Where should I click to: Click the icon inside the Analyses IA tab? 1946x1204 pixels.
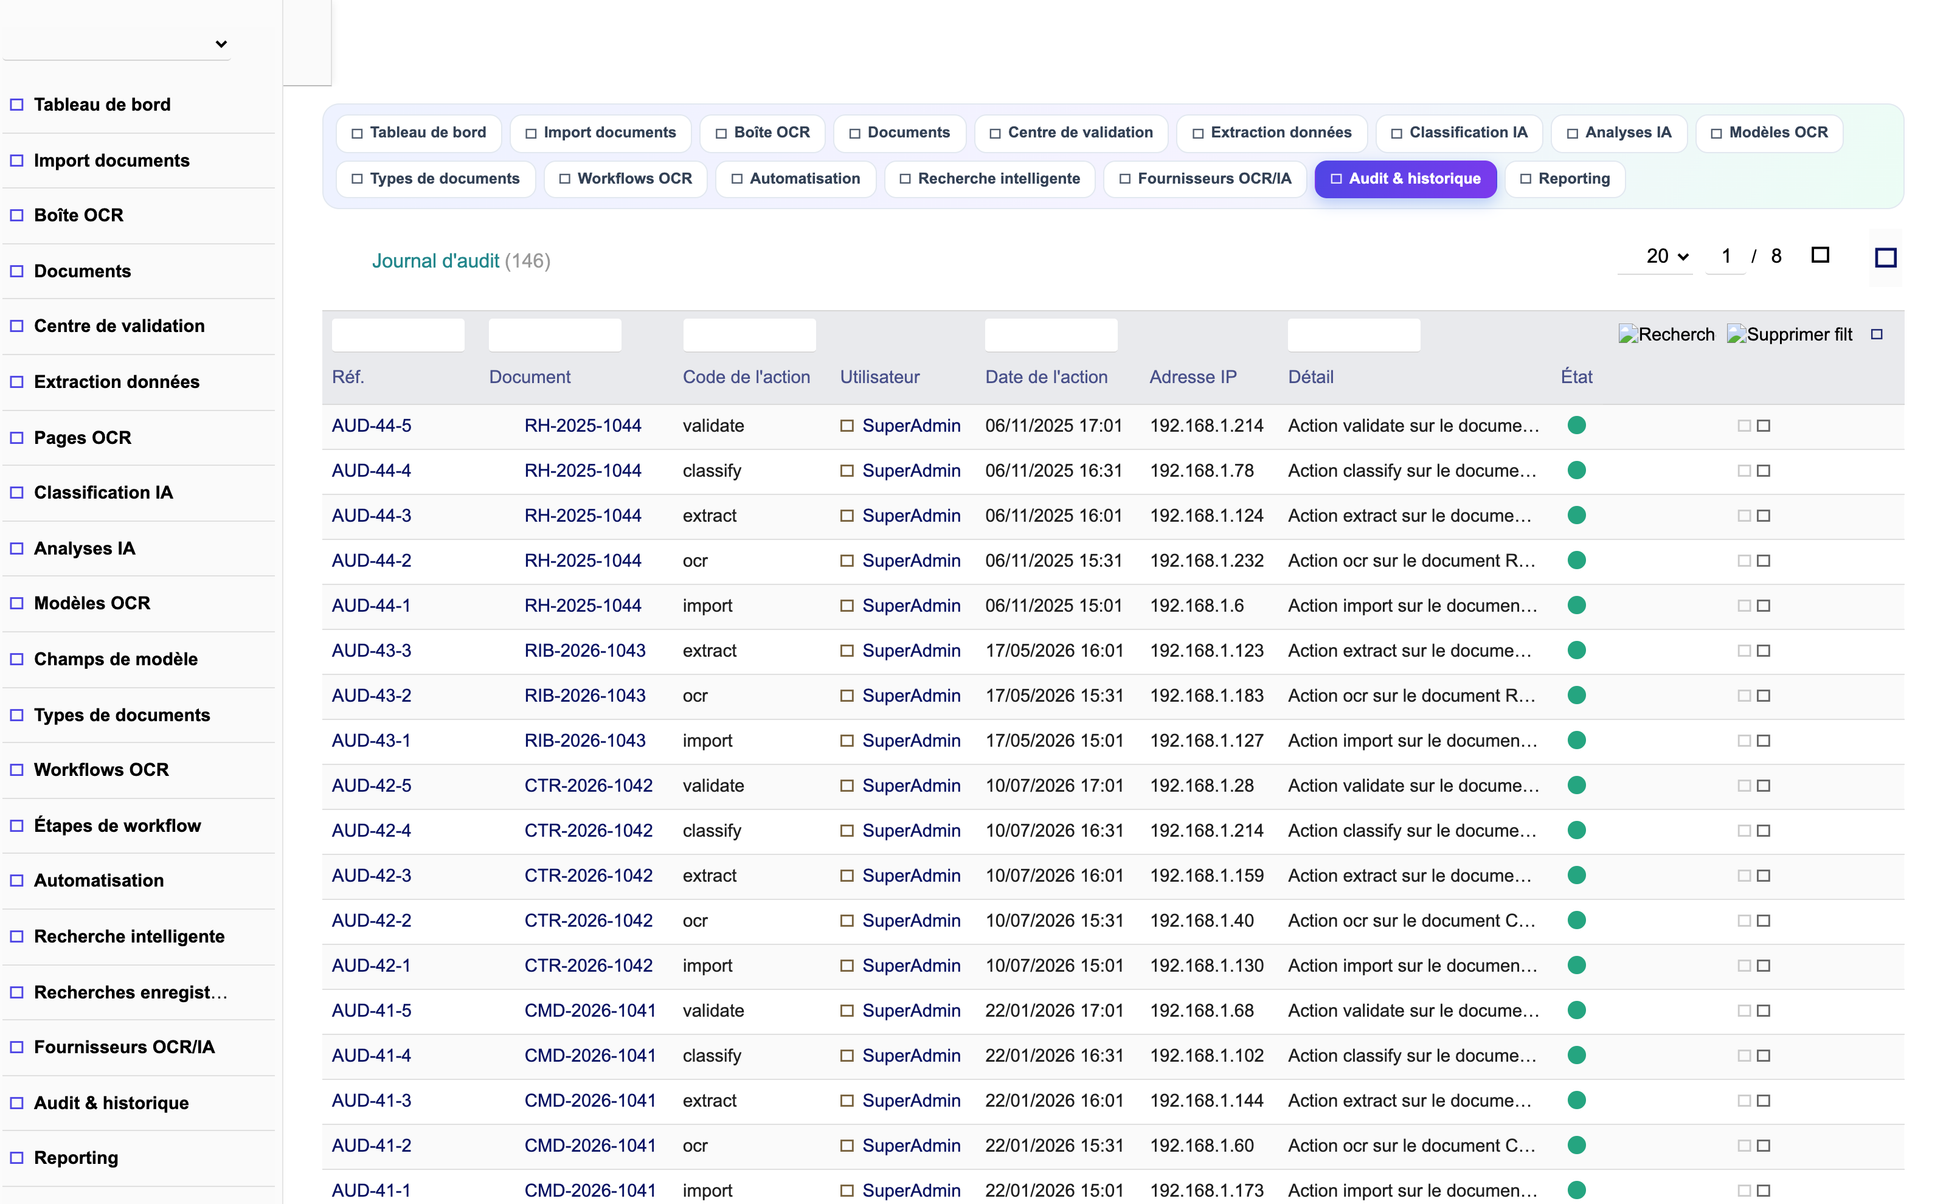(1572, 133)
